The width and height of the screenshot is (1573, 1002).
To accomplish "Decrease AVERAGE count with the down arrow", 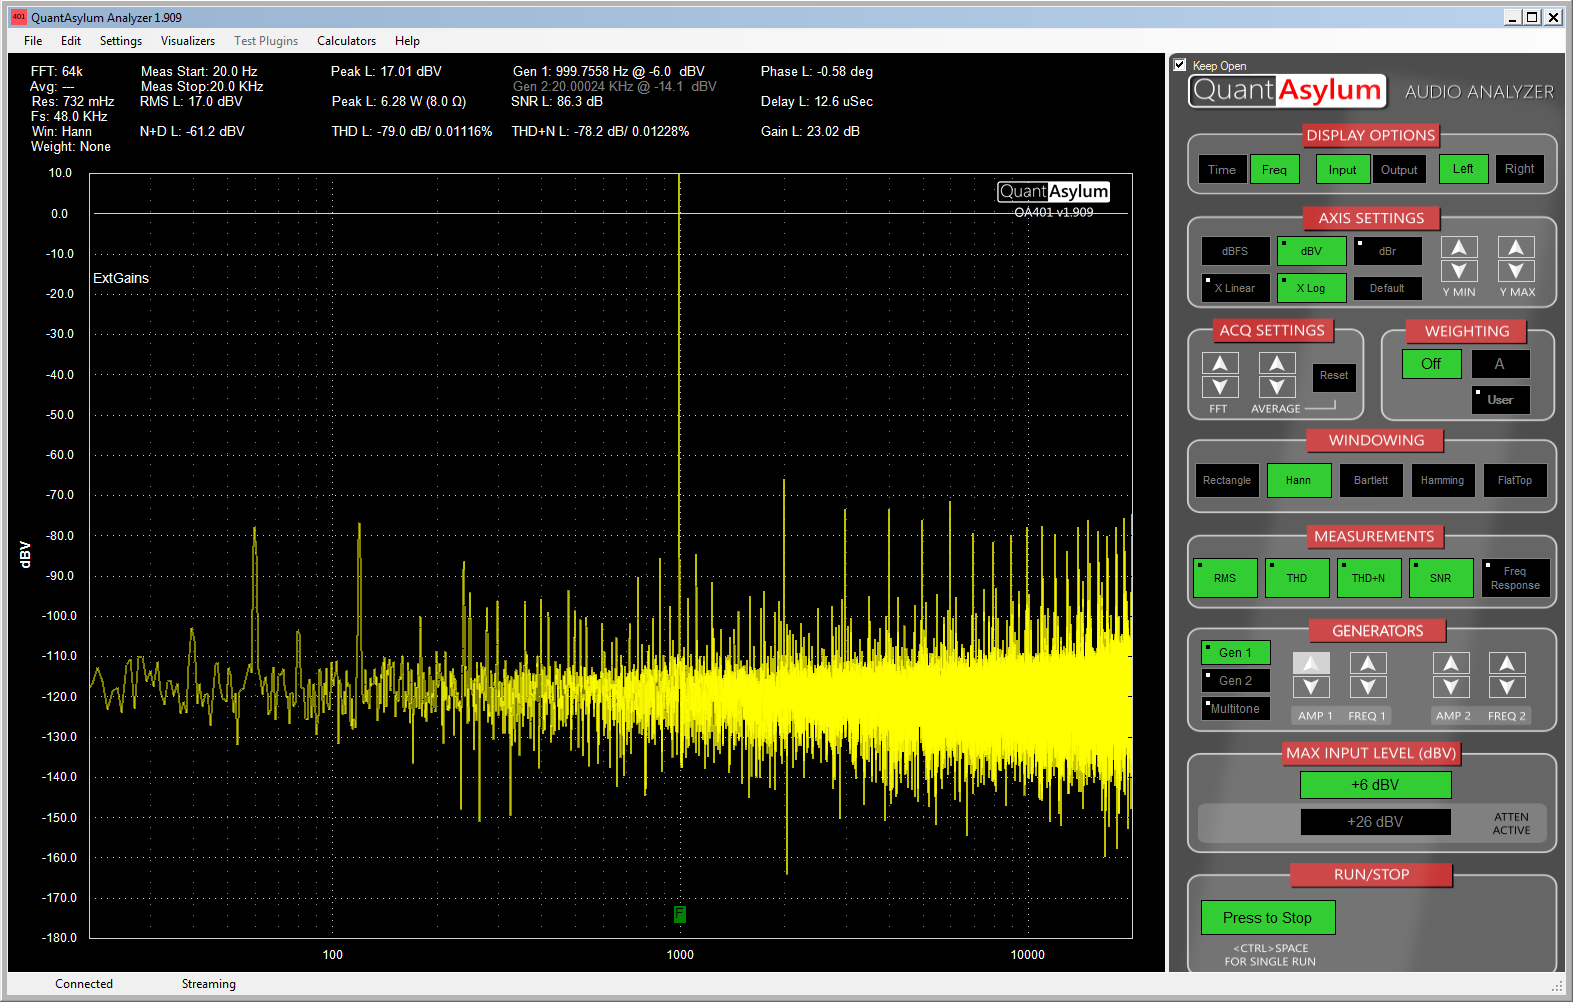I will (x=1277, y=387).
